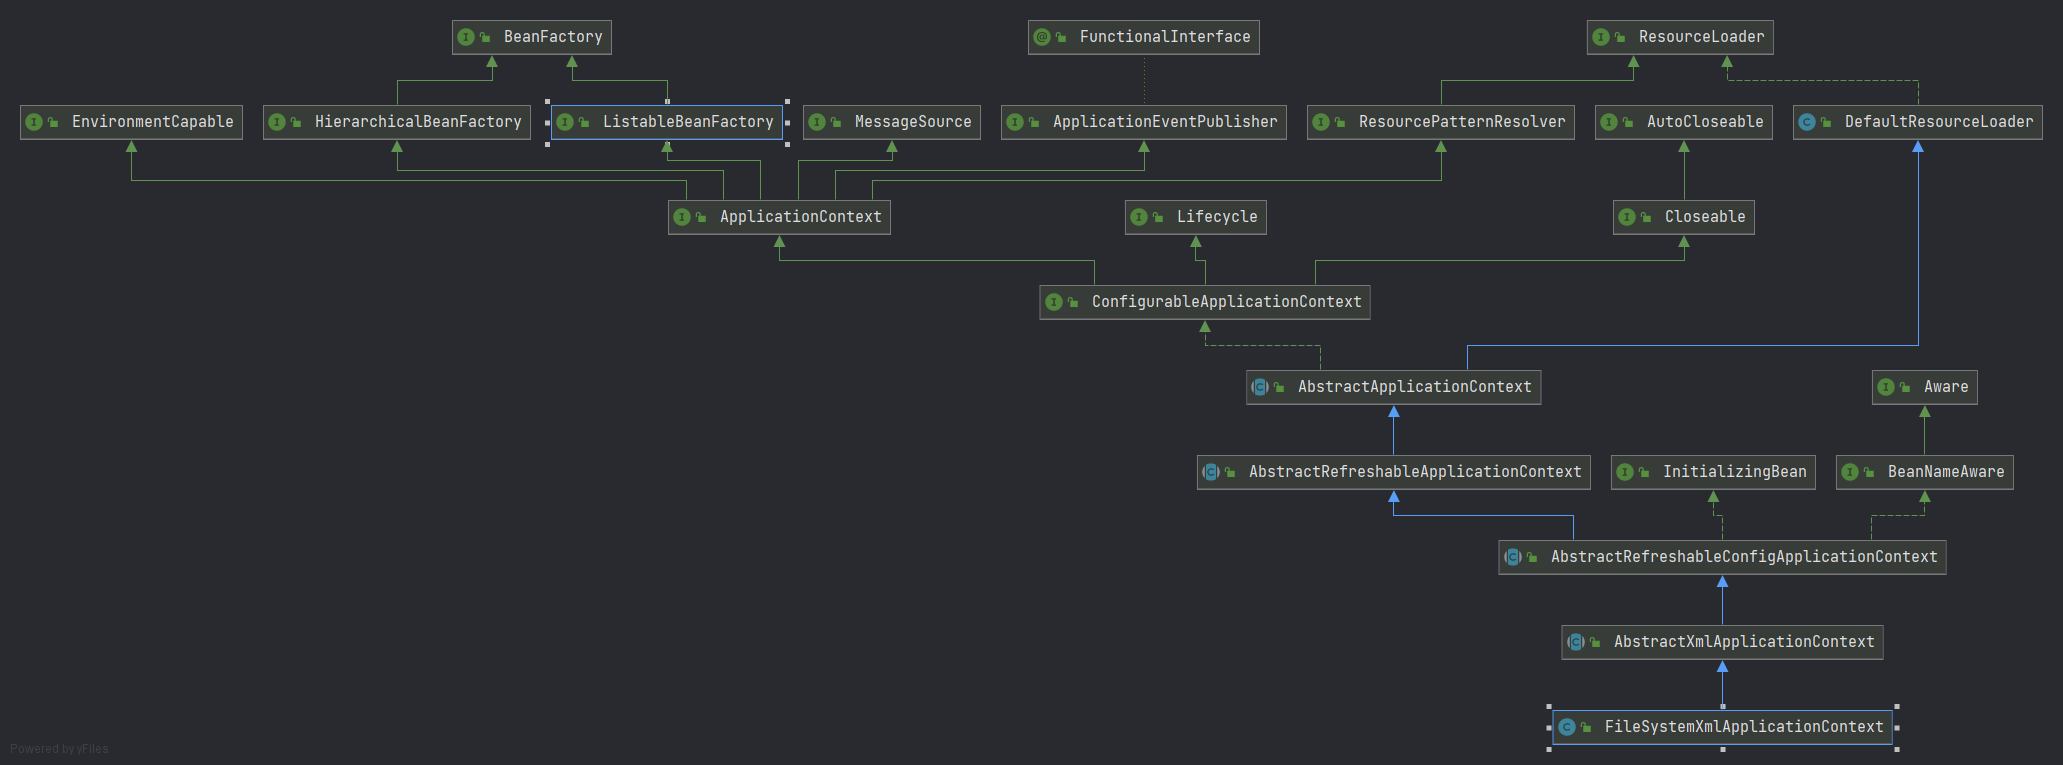The width and height of the screenshot is (2063, 765).
Task: Select the Aware node label
Action: (1946, 387)
